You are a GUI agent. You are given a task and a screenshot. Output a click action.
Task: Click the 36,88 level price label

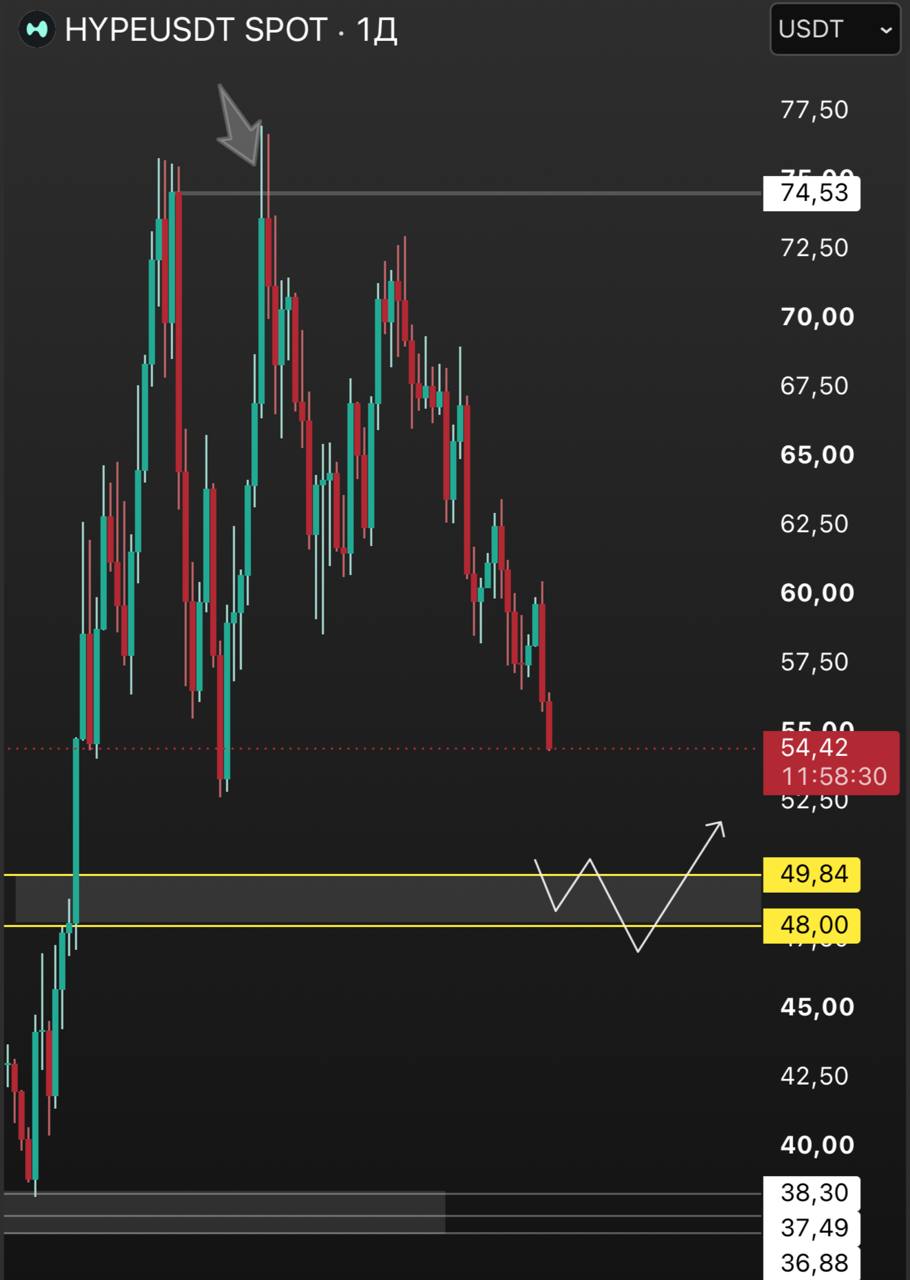point(811,1263)
